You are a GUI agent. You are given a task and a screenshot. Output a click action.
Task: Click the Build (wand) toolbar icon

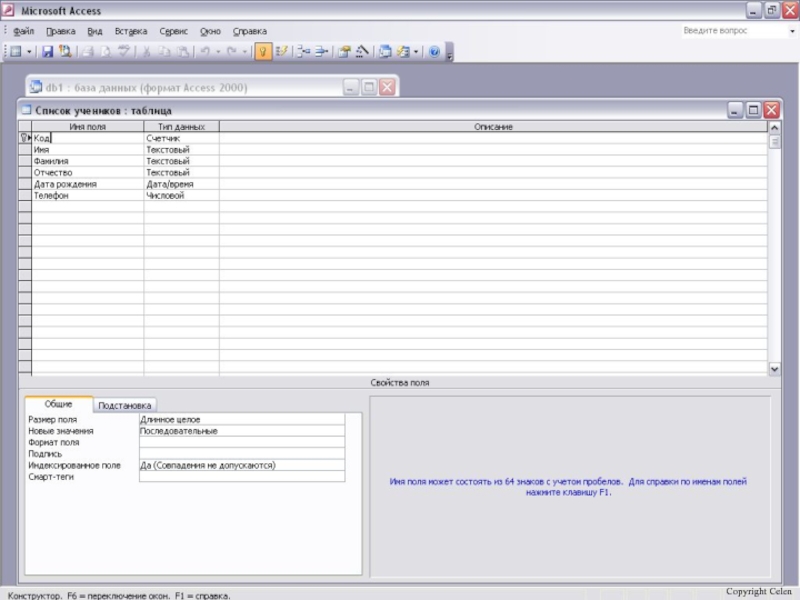click(362, 51)
